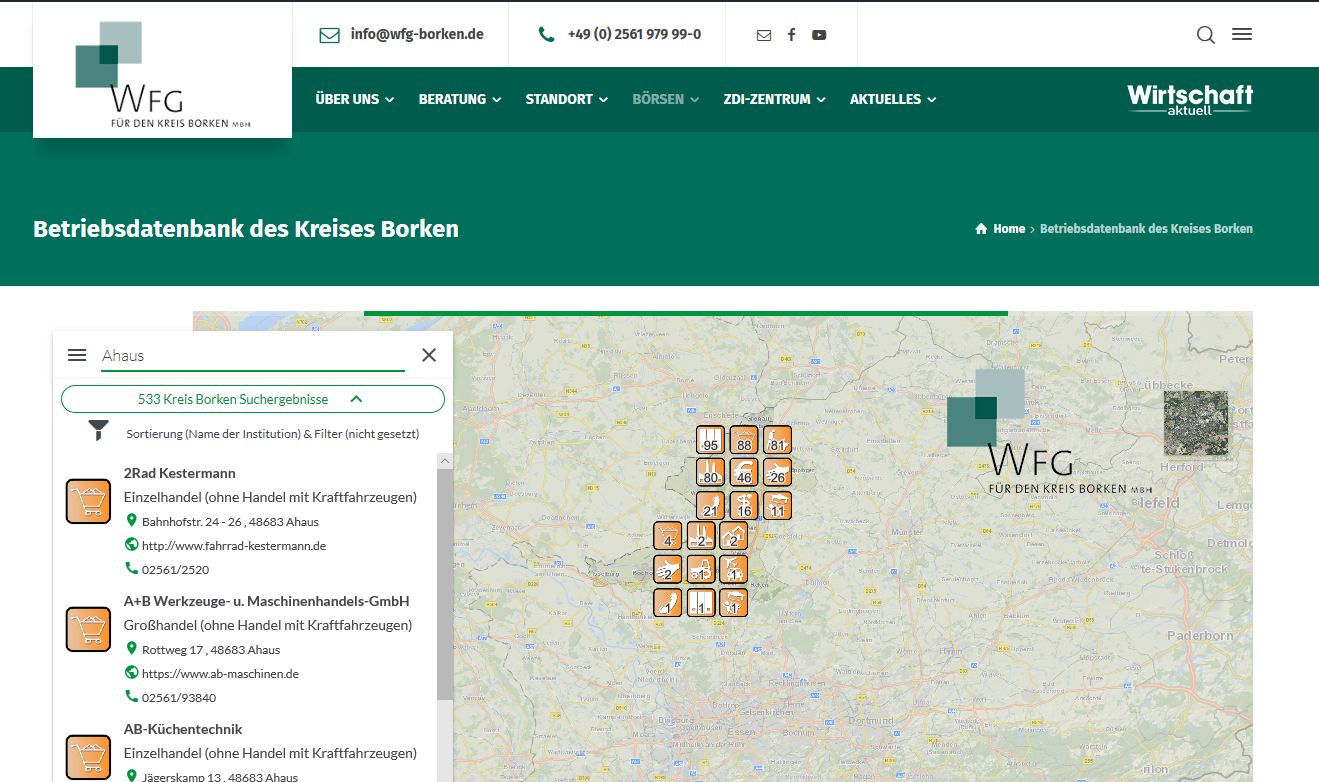Open the factory cluster marker showing 80
1319x782 pixels.
[x=710, y=473]
